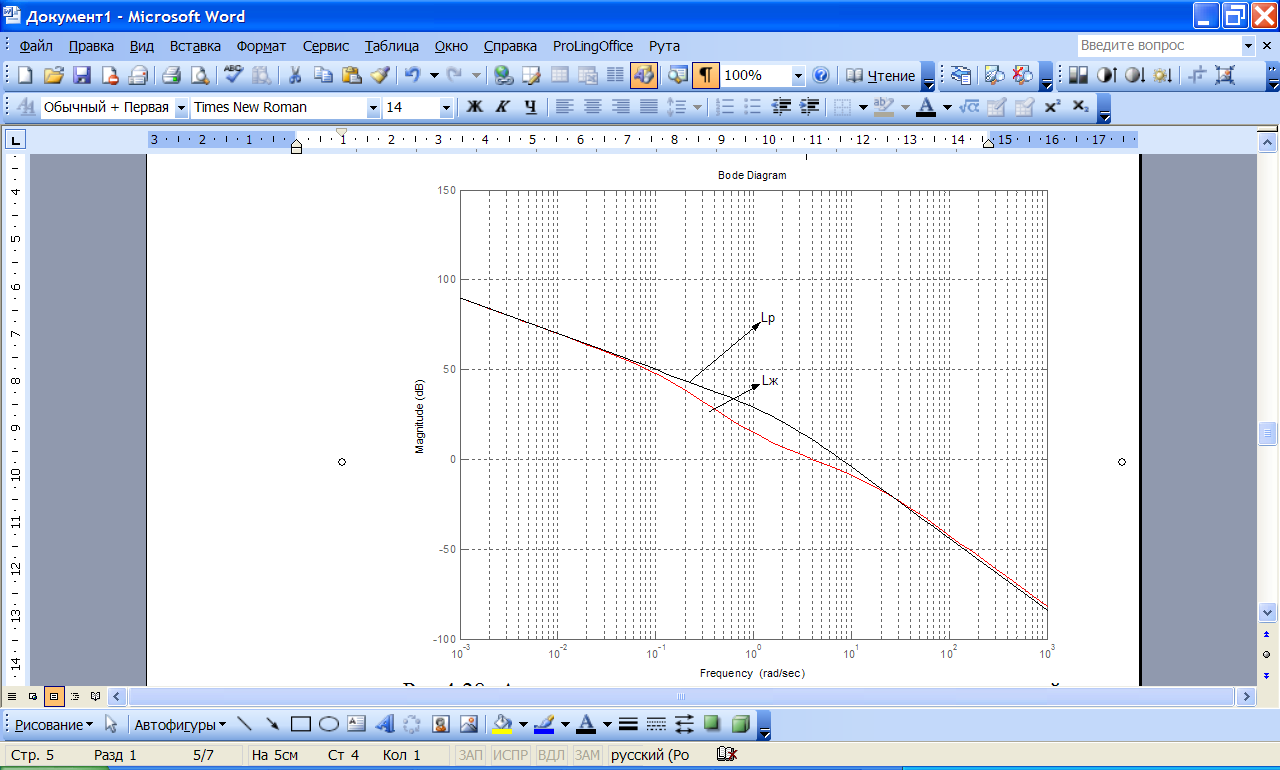Toggle the paragraph marks ¶ button

pos(706,75)
